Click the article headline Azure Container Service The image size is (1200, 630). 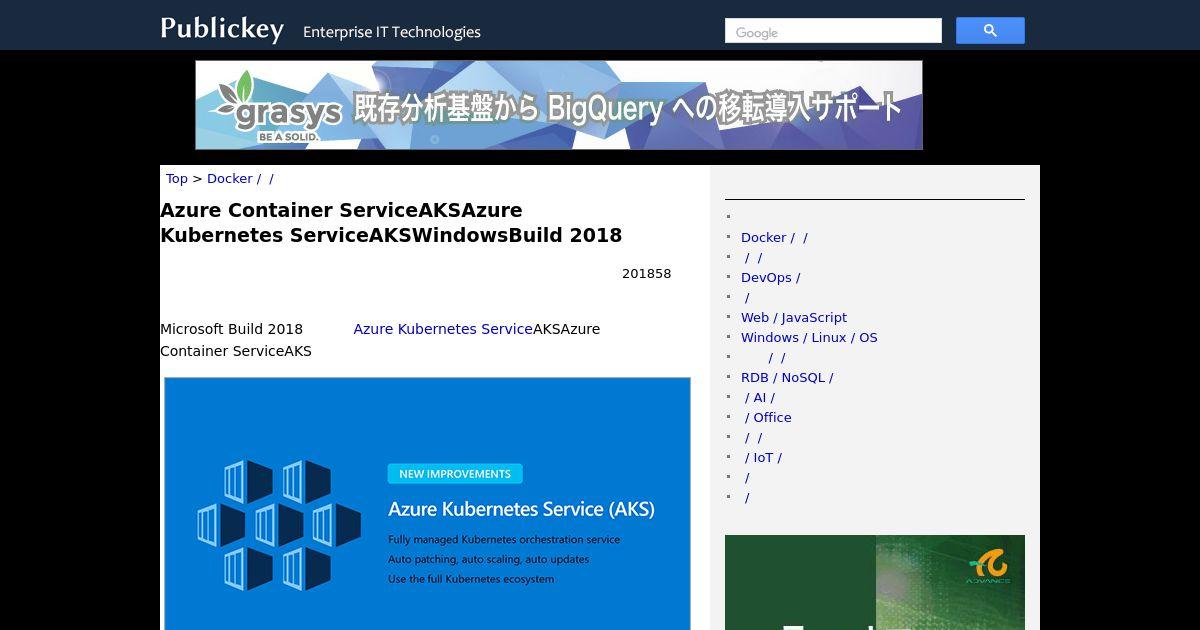(x=391, y=223)
